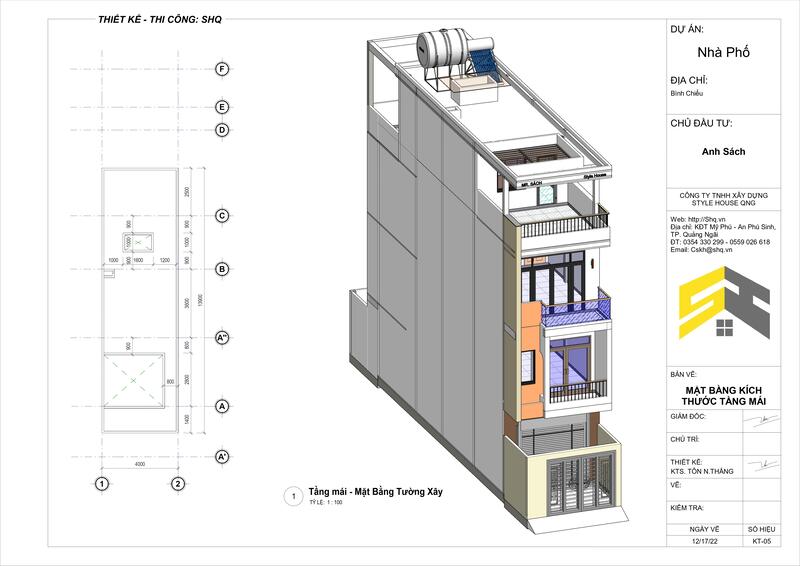Click the ĐỊA CHỈ label

tap(689, 81)
